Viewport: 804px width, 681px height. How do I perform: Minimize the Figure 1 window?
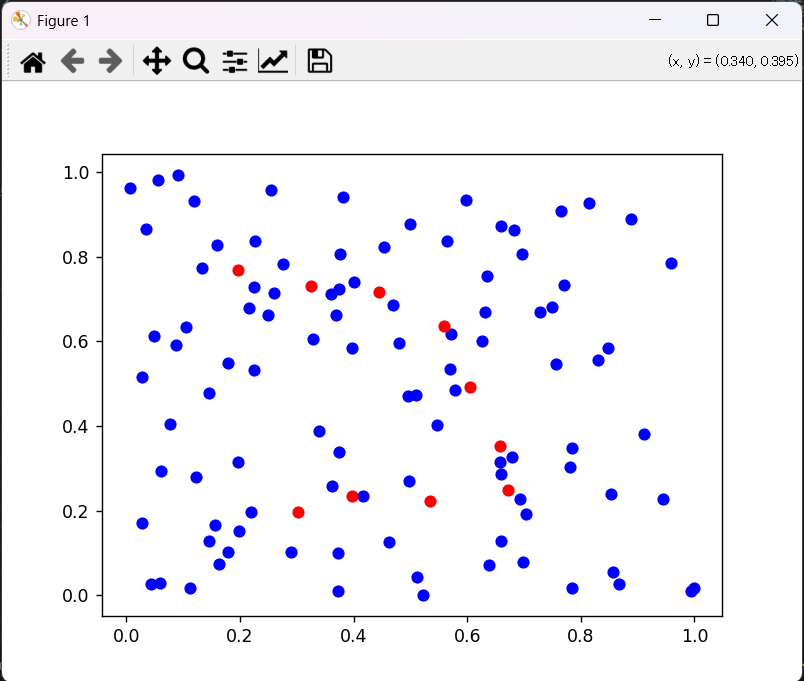point(655,20)
